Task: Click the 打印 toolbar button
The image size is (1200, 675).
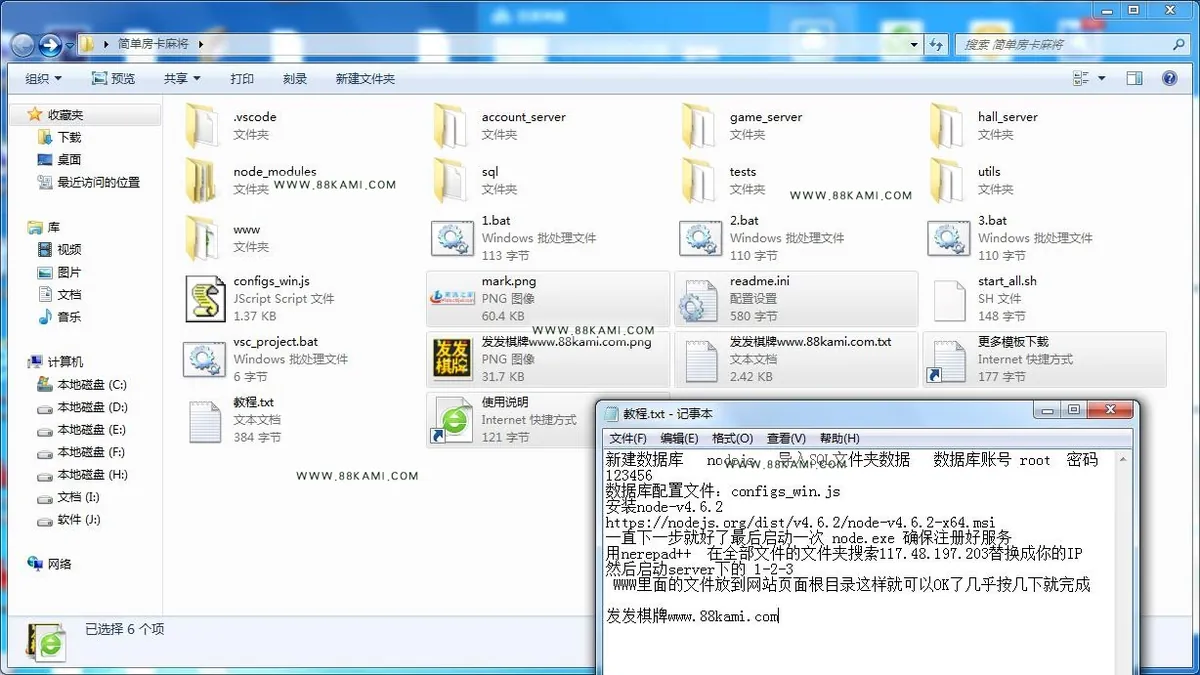Action: click(242, 78)
